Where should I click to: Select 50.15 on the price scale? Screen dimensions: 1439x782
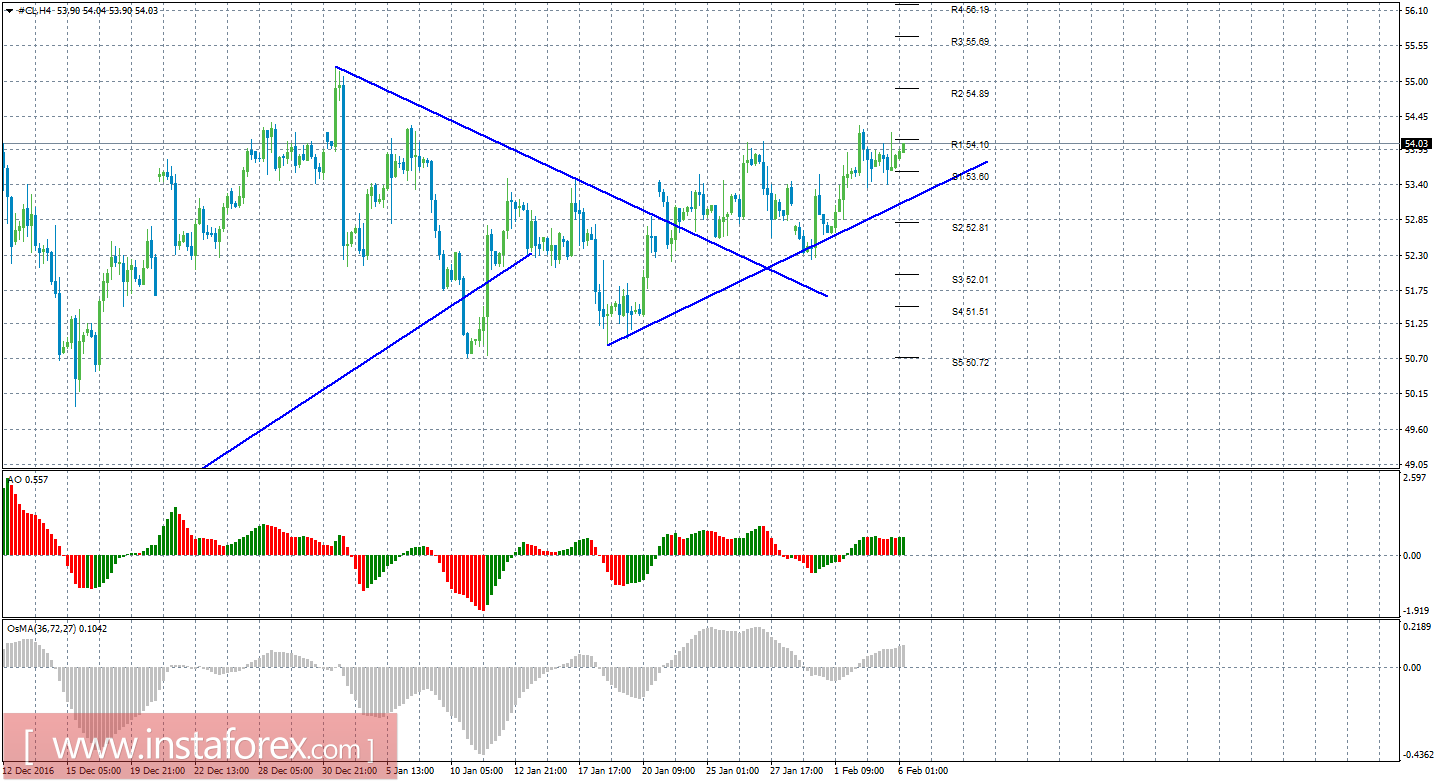pyautogui.click(x=1416, y=394)
